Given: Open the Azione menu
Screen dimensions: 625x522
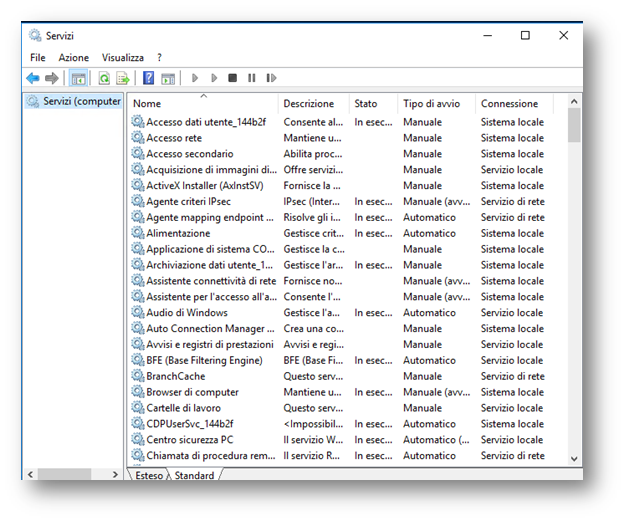Looking at the screenshot, I should coord(74,58).
